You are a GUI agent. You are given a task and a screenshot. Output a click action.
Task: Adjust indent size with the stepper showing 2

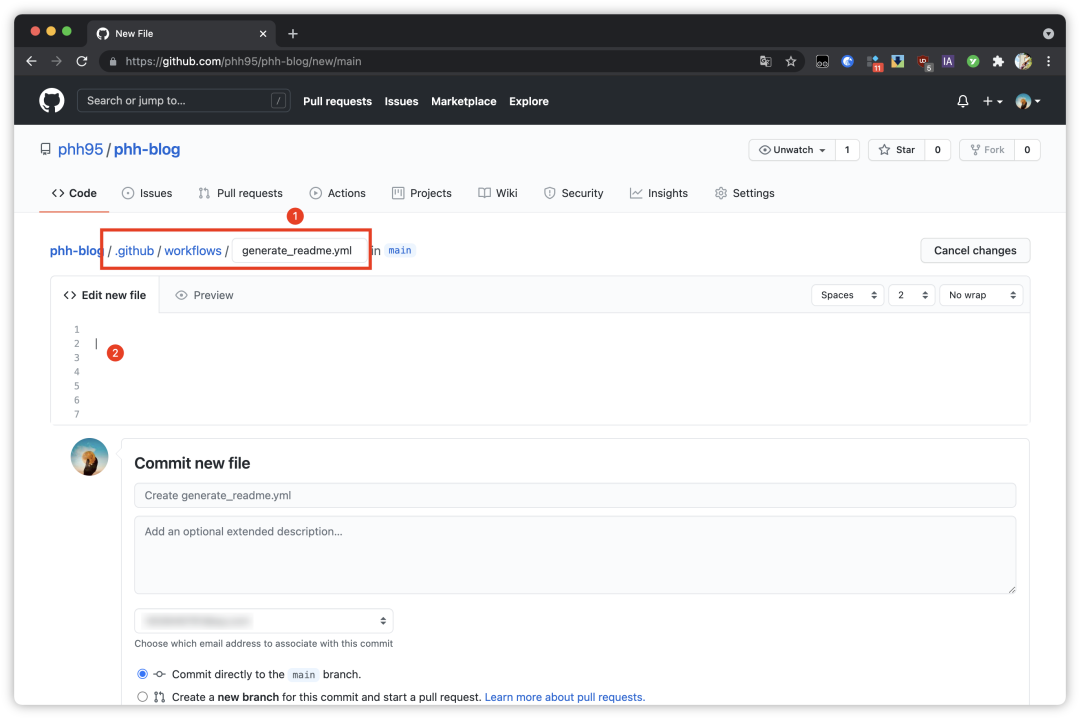pyautogui.click(x=911, y=295)
